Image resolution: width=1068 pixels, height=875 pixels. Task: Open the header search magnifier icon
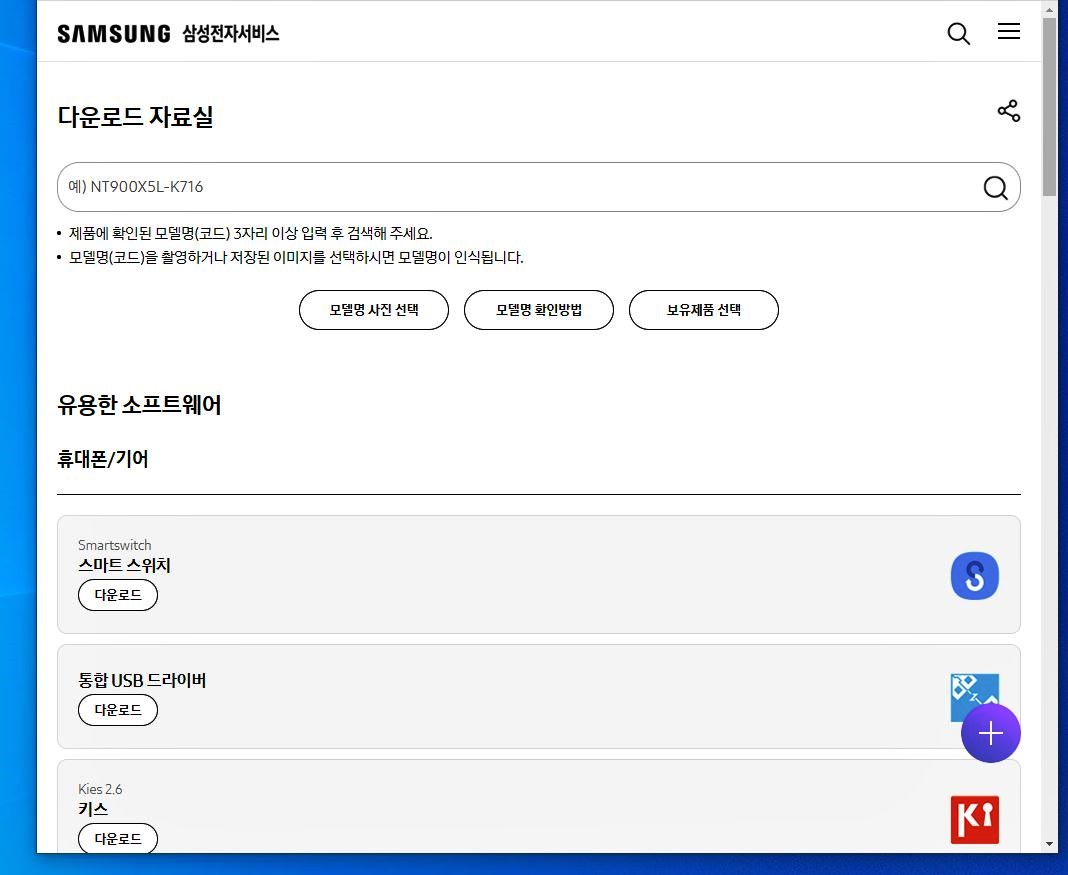pyautogui.click(x=958, y=33)
